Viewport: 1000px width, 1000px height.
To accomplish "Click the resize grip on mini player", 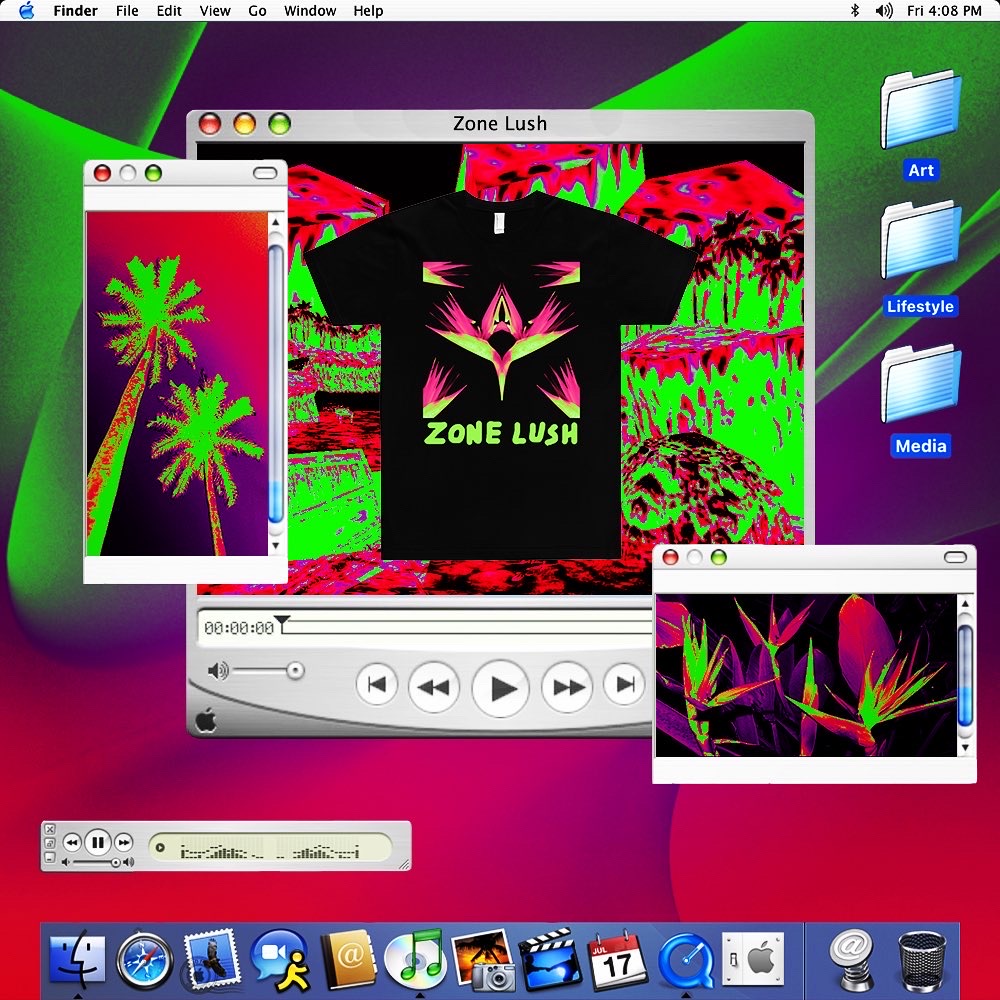I will tap(404, 865).
